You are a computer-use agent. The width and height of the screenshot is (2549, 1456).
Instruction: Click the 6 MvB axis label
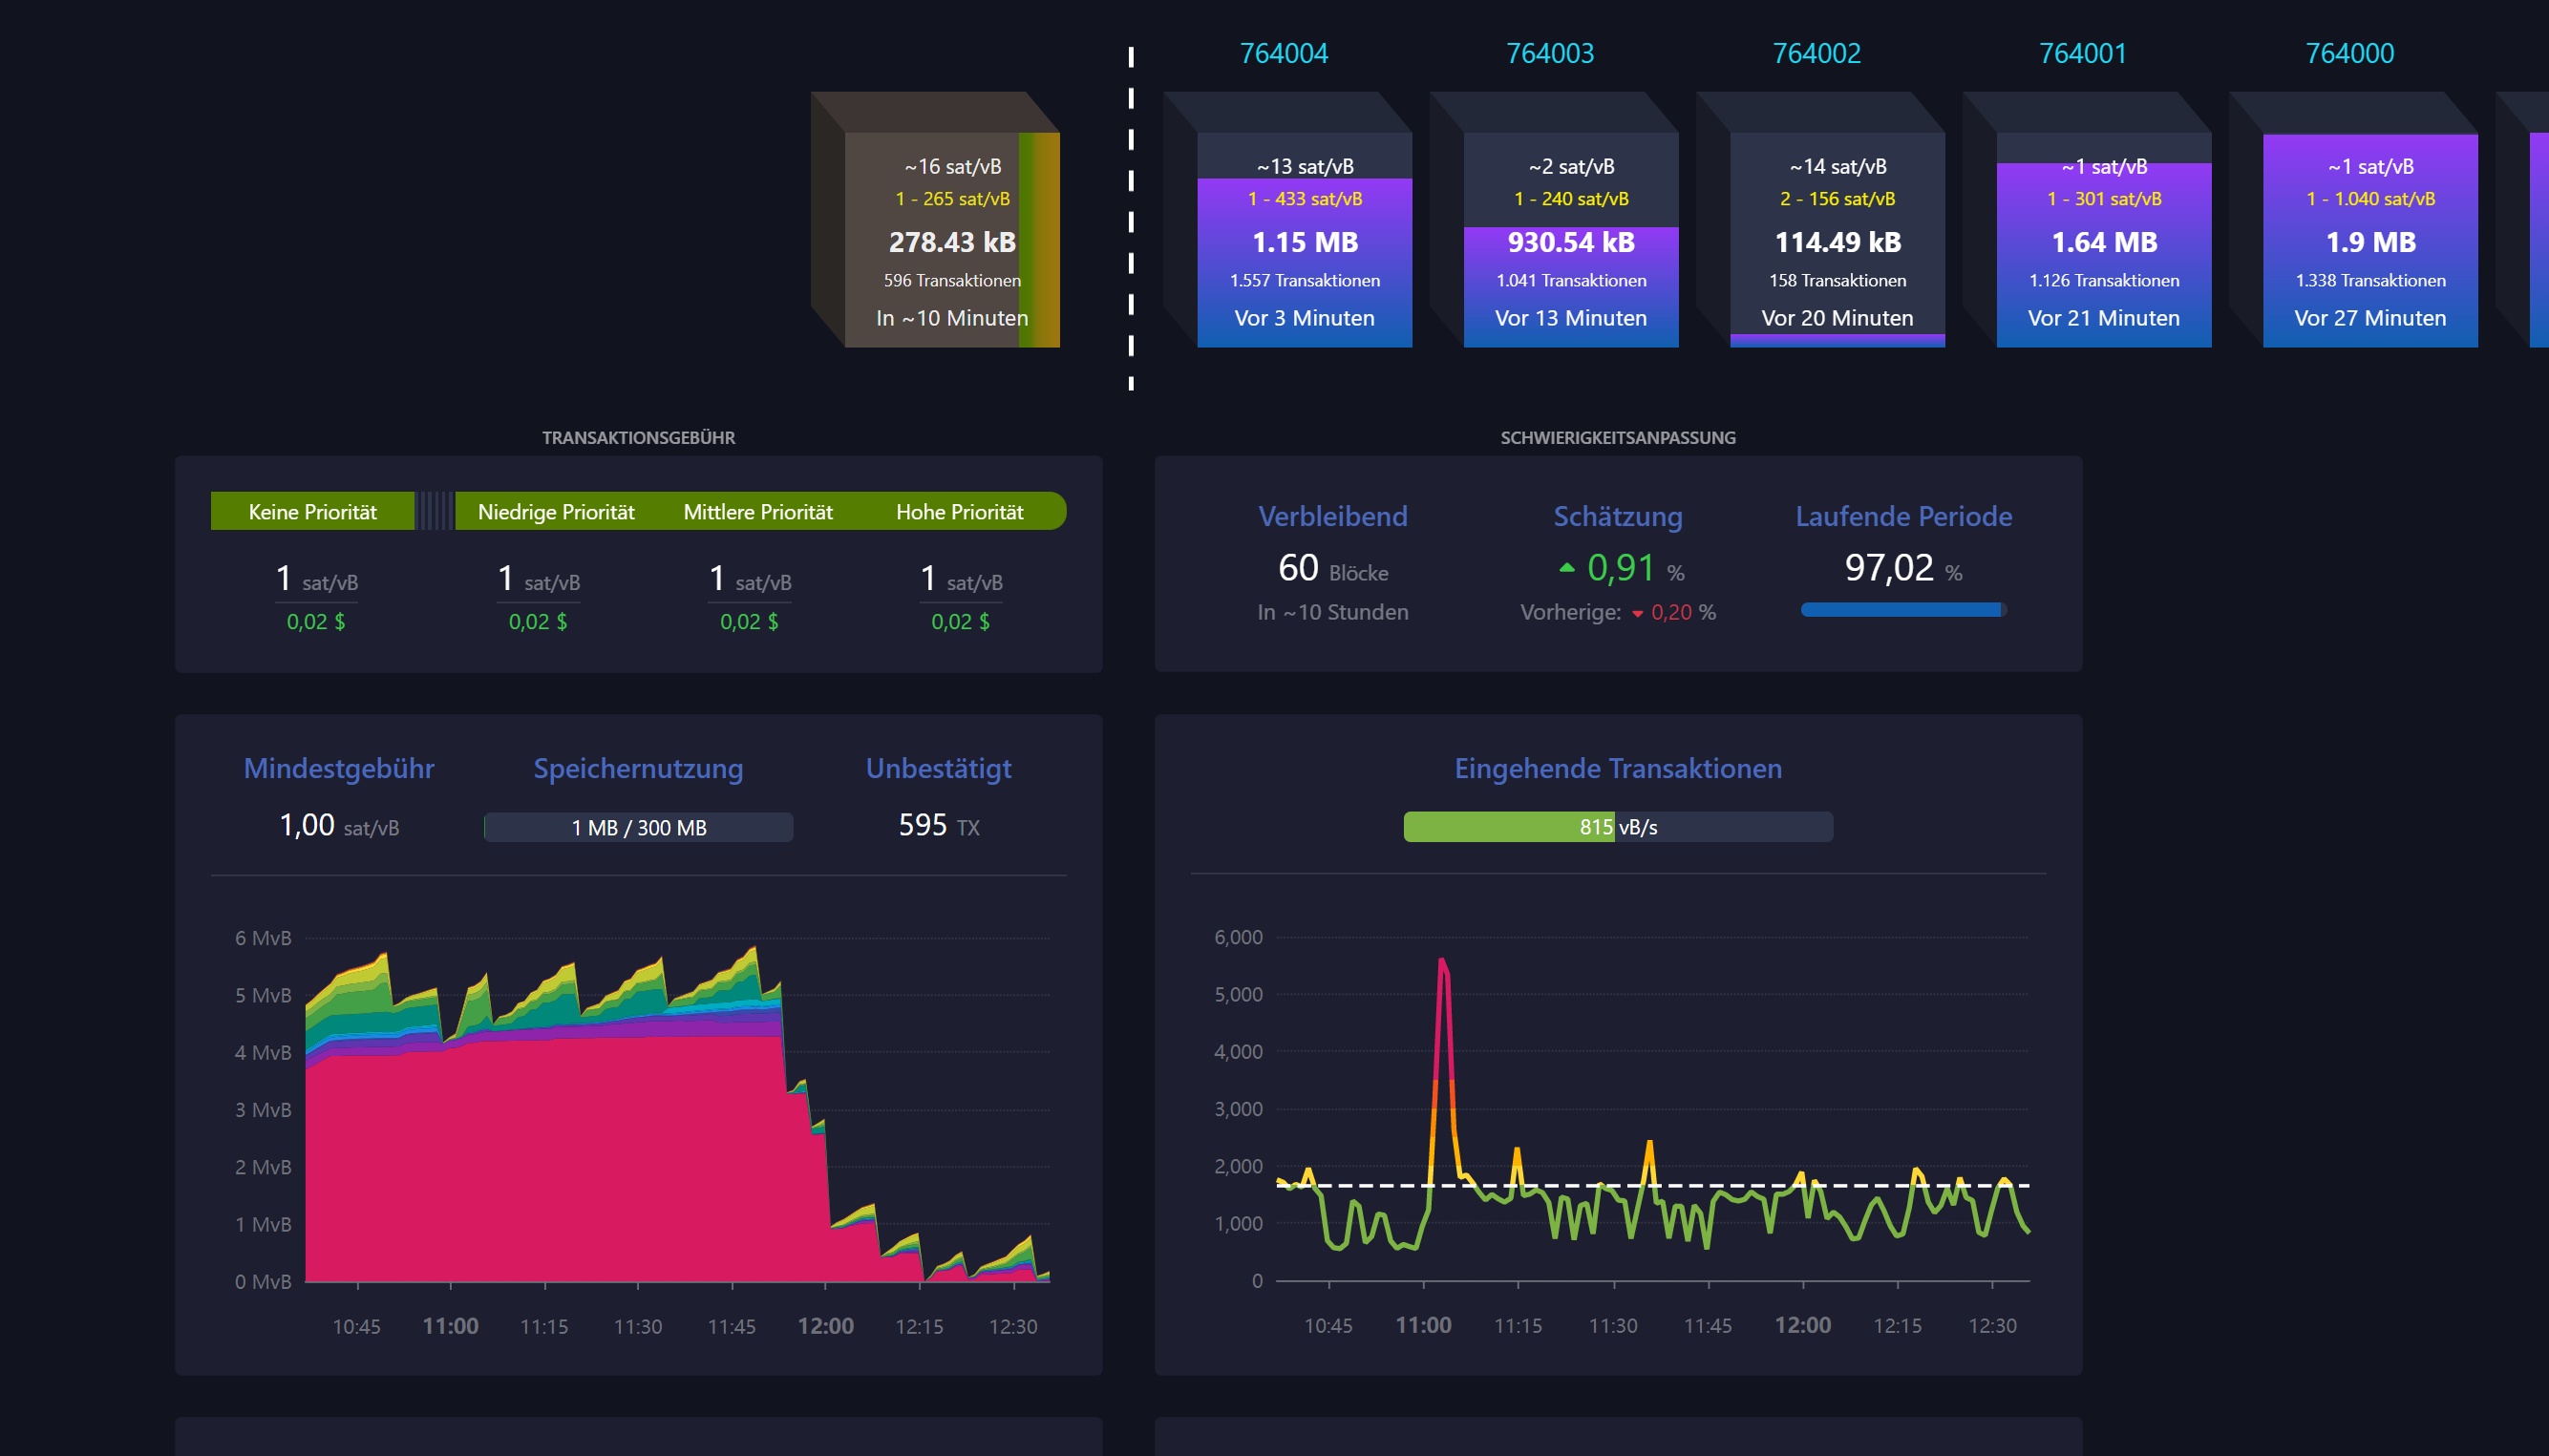point(263,938)
